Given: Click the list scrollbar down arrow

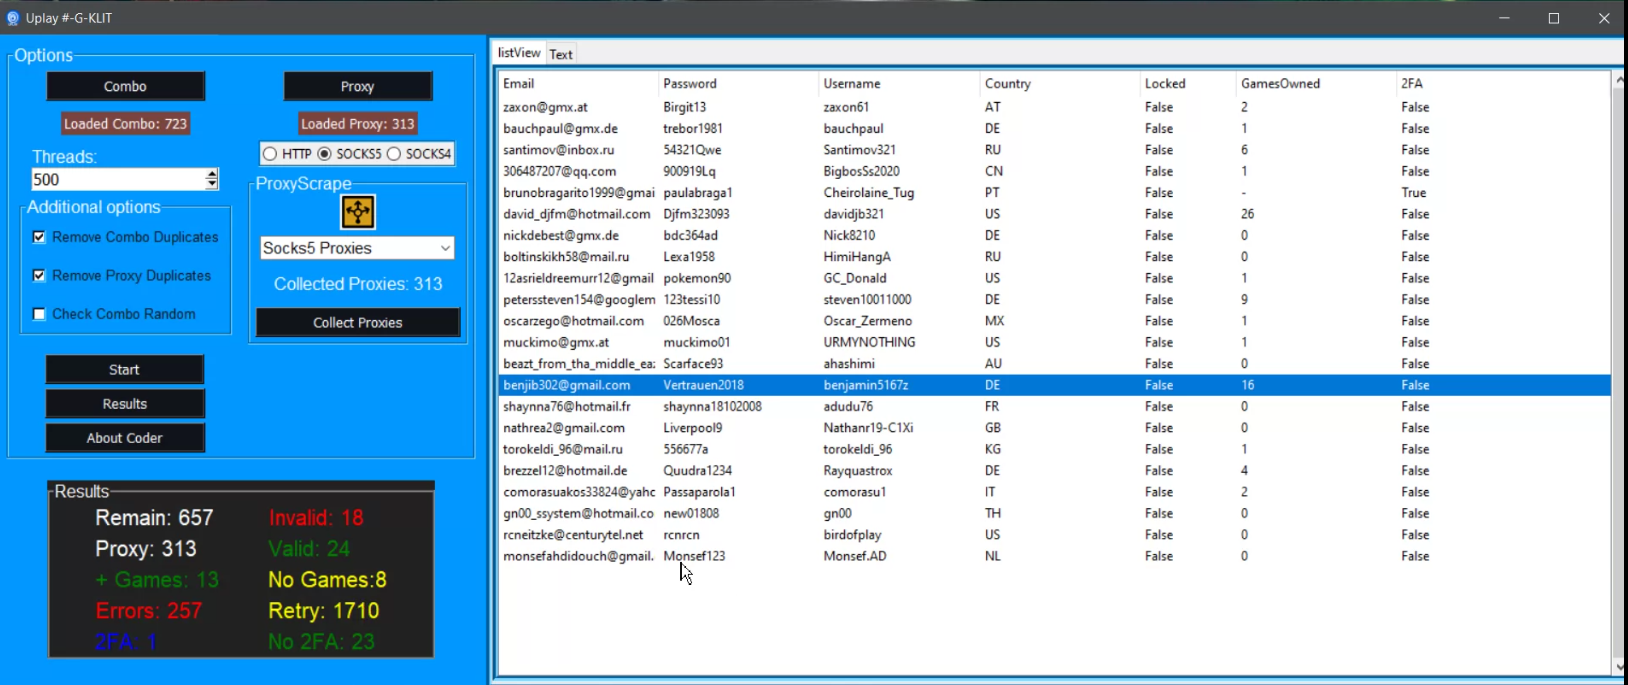Looking at the screenshot, I should [x=1619, y=667].
